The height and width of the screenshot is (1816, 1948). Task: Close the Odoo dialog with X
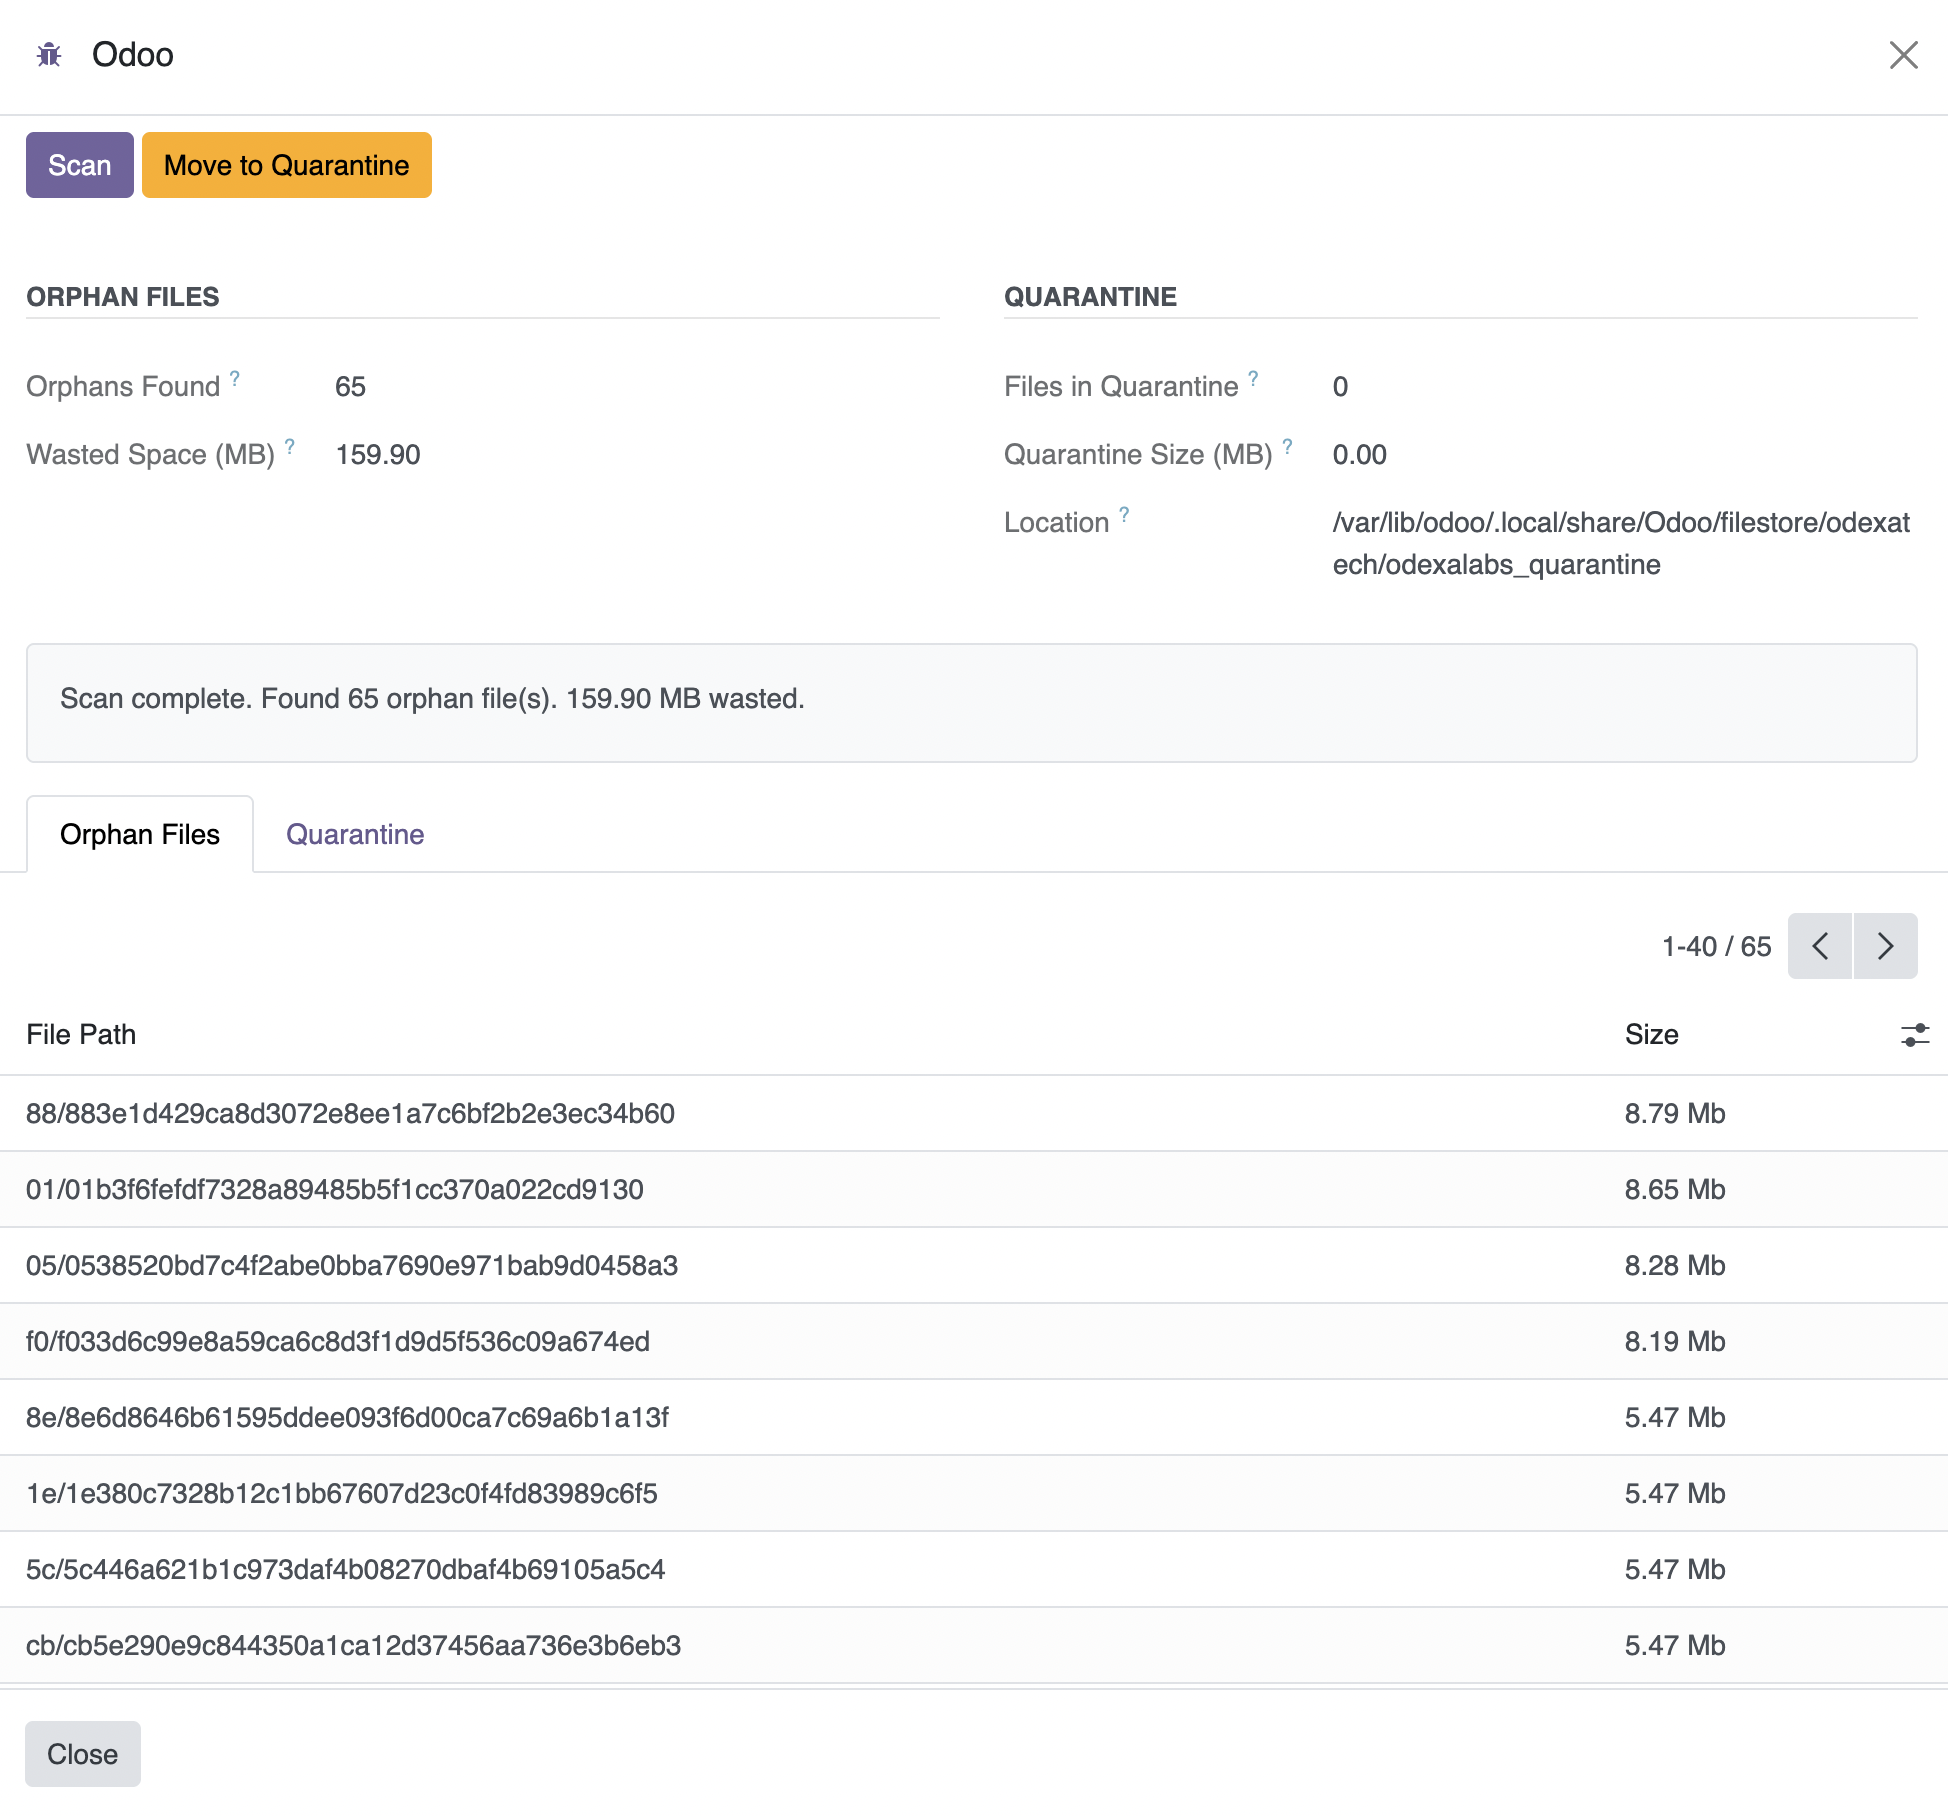point(1903,55)
